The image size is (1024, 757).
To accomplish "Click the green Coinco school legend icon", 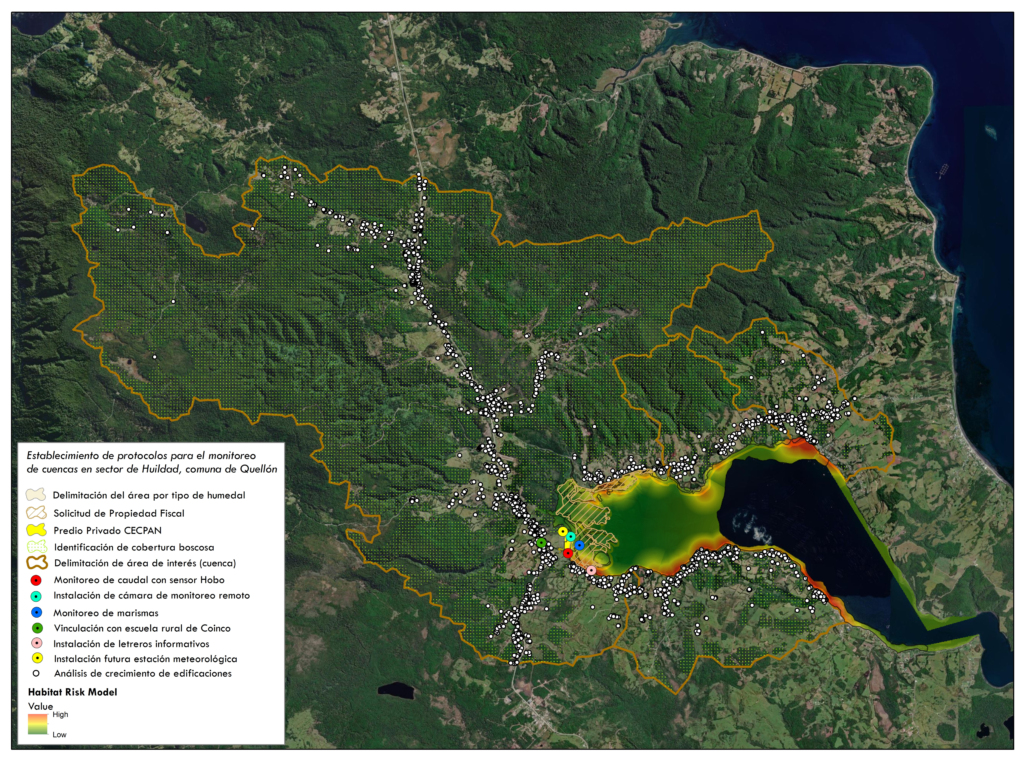I will pos(37,628).
